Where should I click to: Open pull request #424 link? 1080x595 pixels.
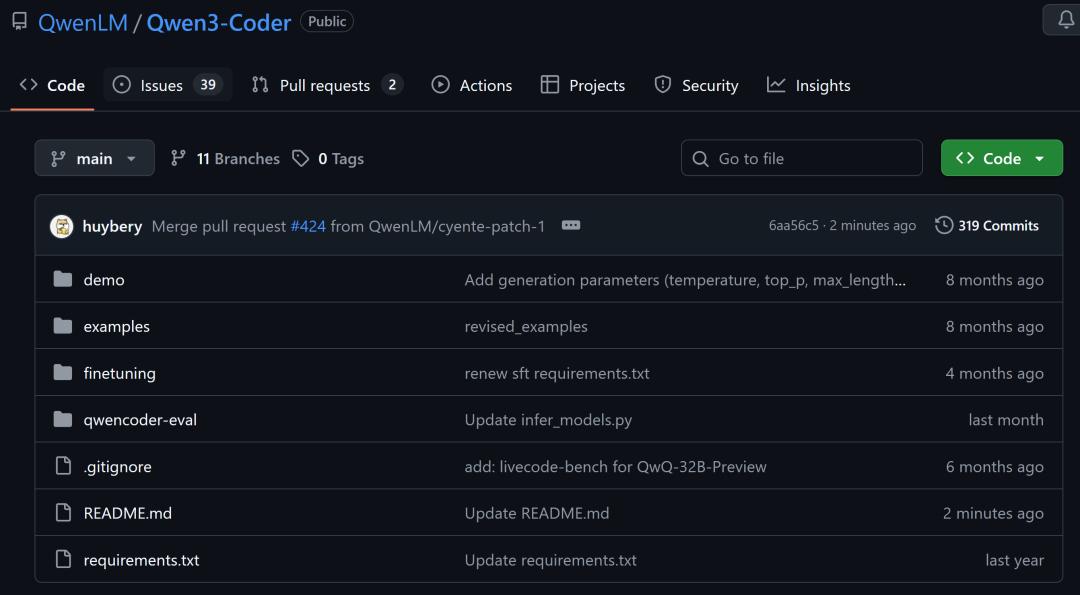(x=309, y=226)
